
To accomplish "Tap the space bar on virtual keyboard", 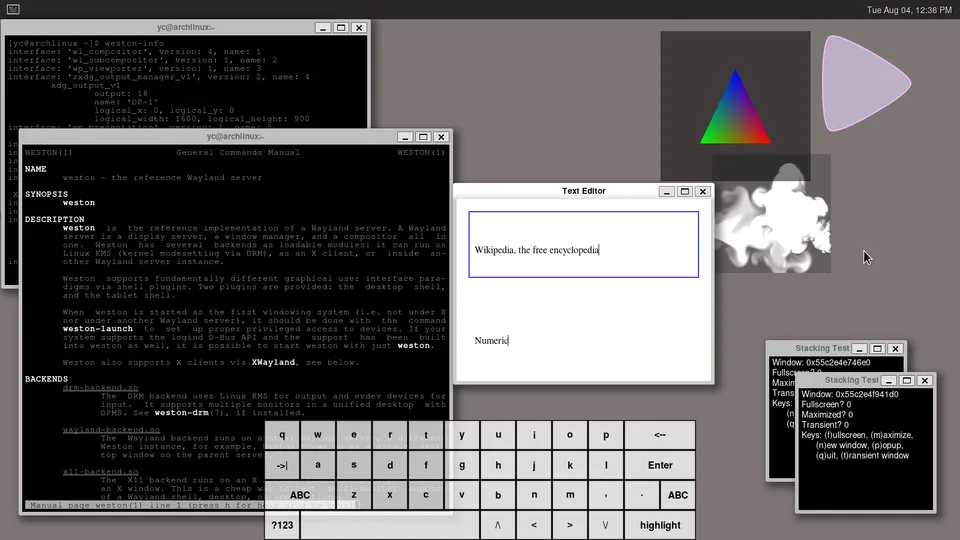I will [390, 525].
